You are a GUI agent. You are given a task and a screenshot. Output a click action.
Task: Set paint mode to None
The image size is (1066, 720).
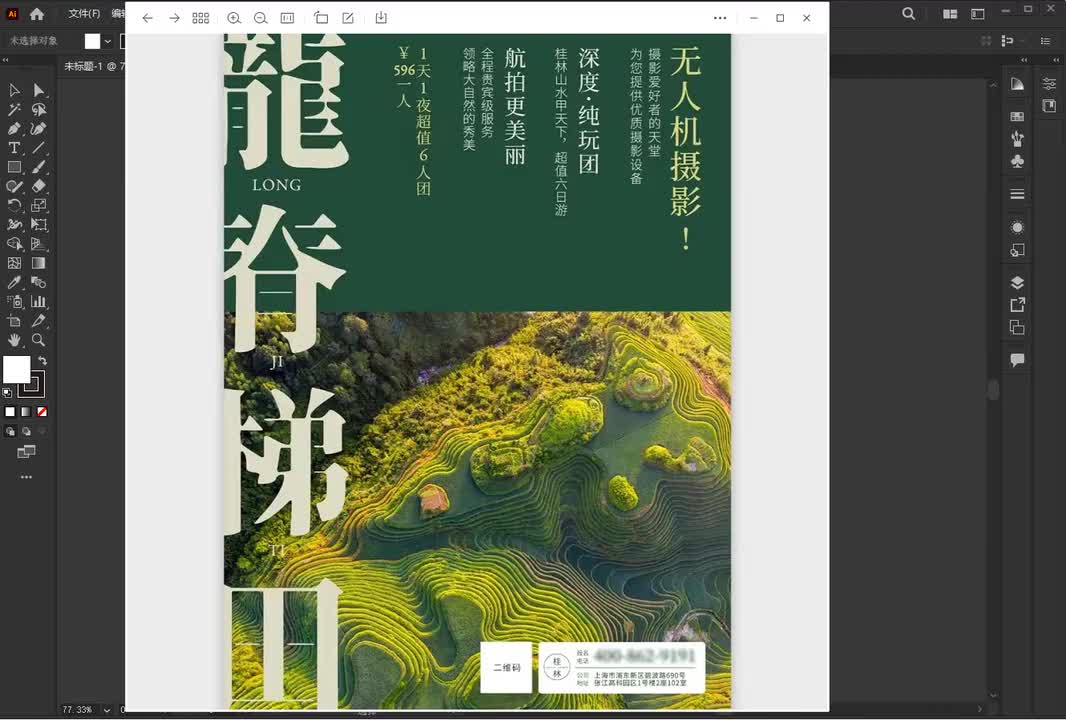coord(42,412)
